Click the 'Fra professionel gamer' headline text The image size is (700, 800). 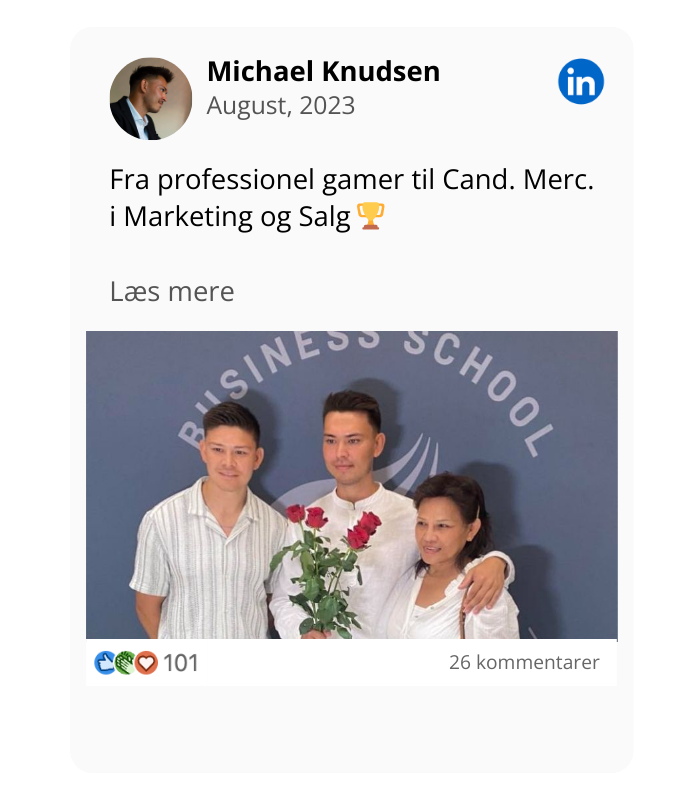click(352, 180)
